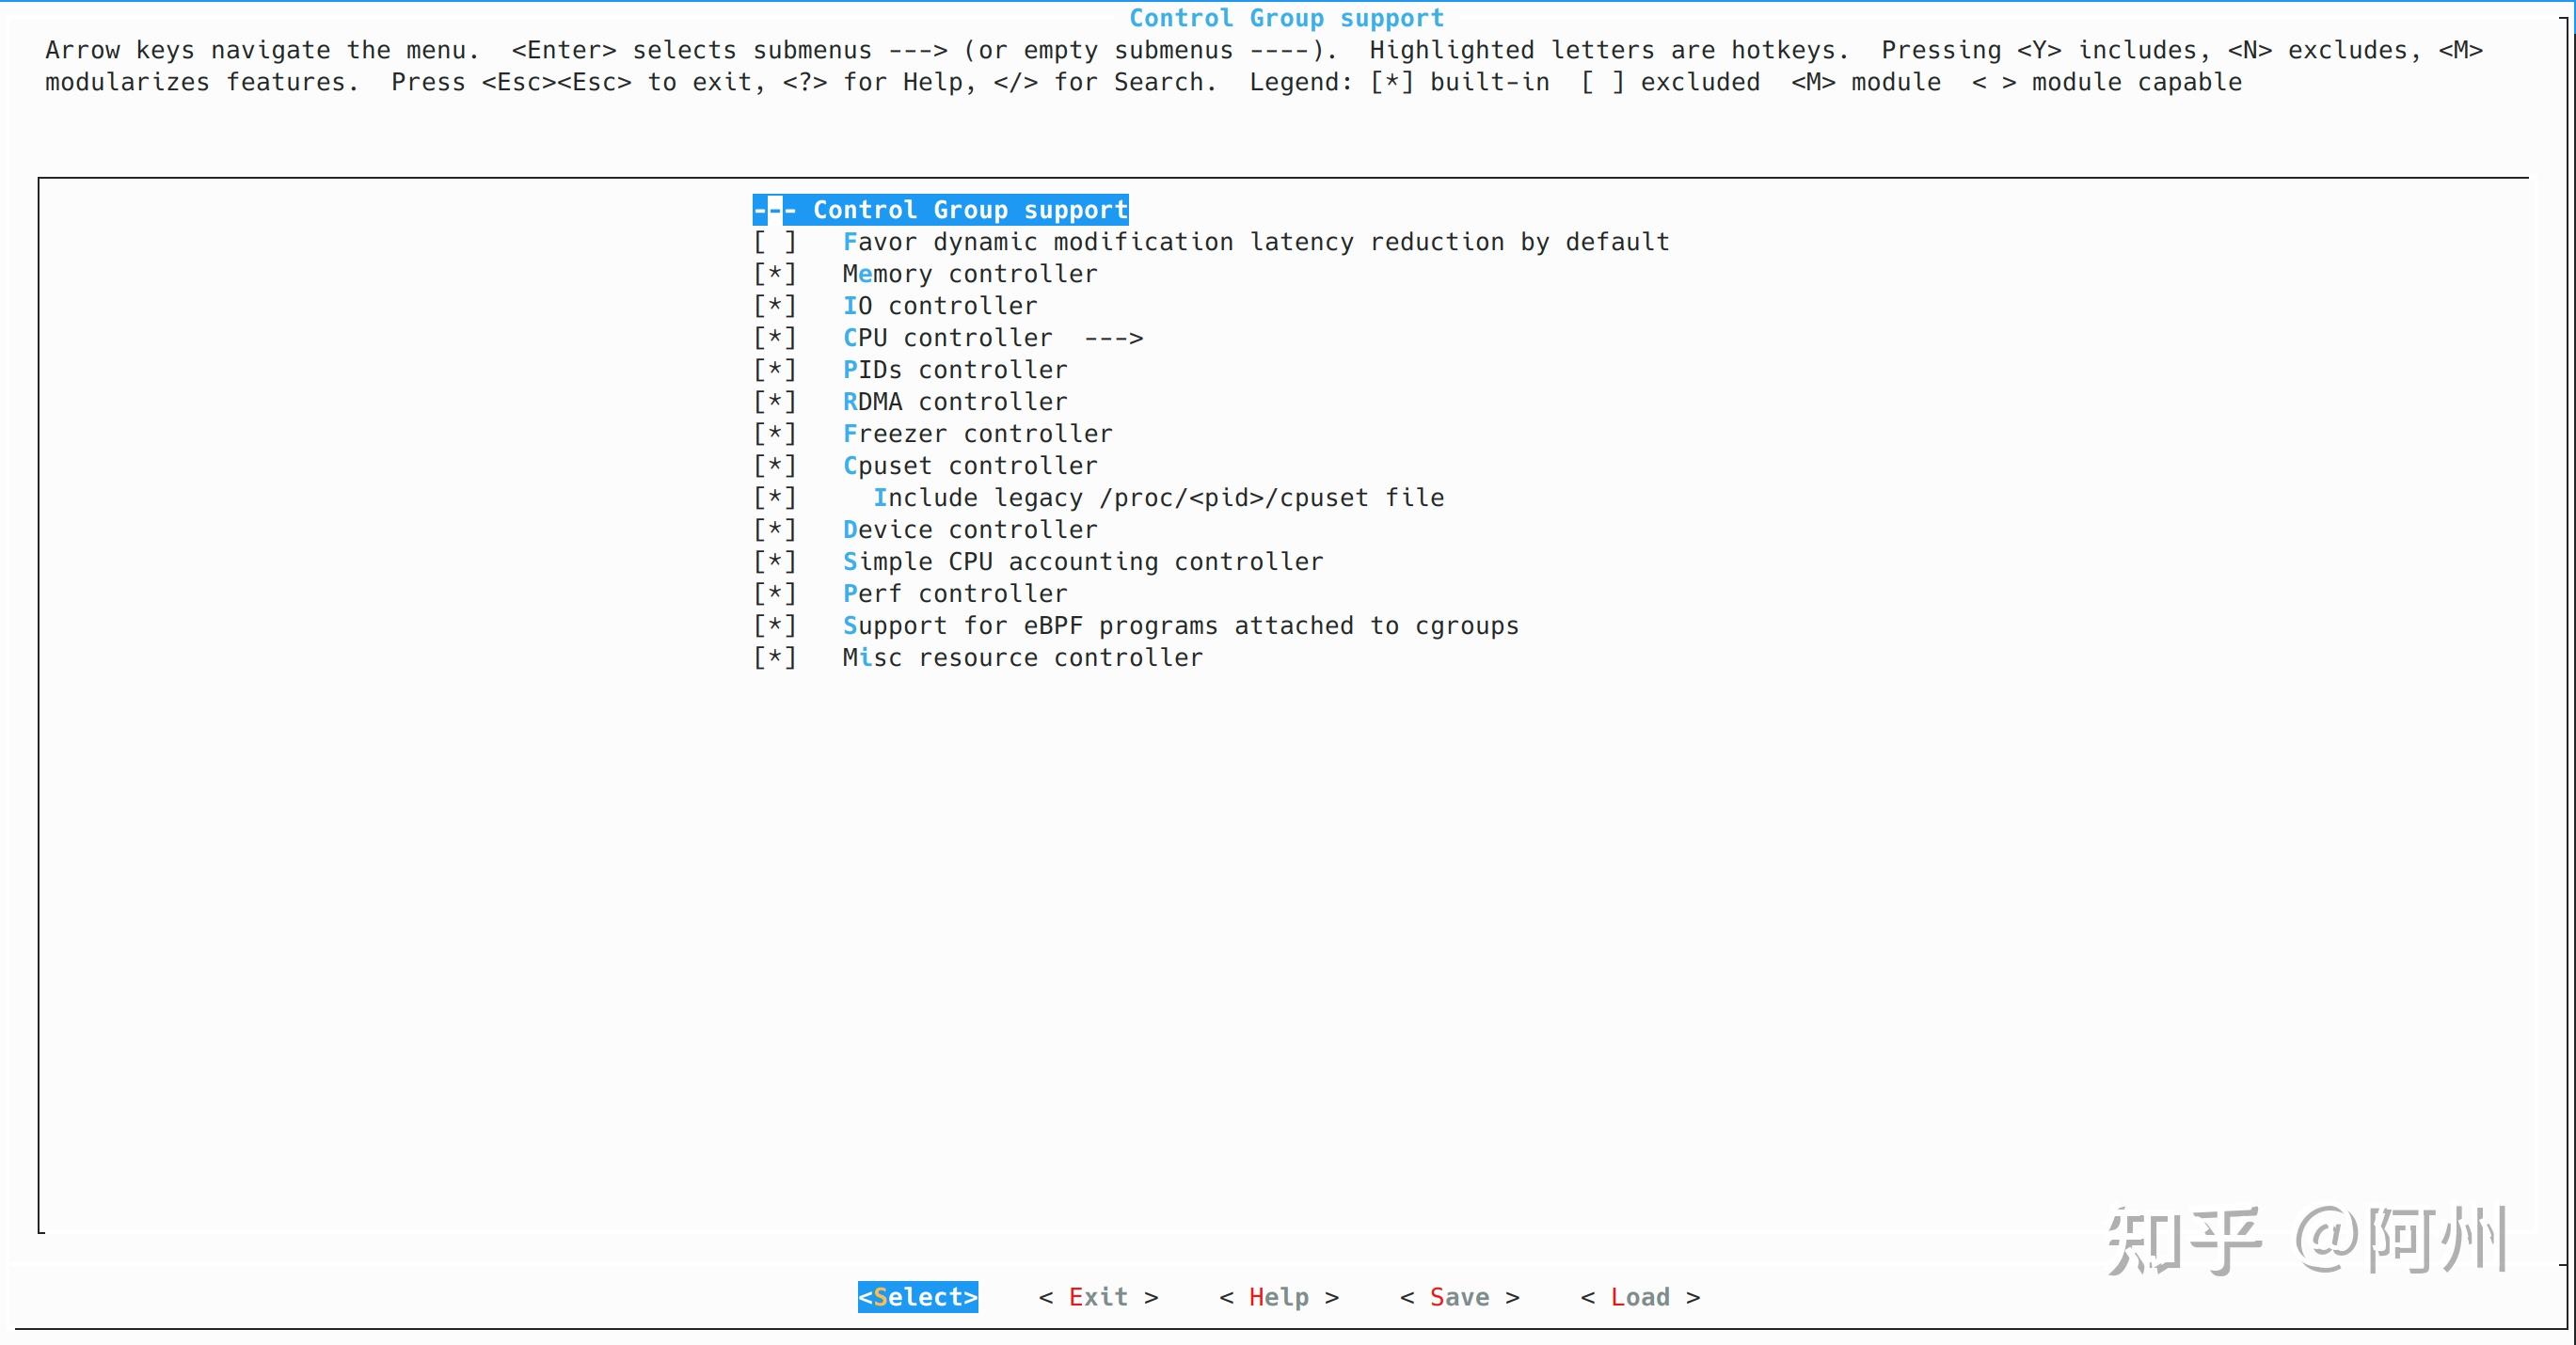Screen dimensions: 2576x1345
Task: Click the Select button
Action: 917,1296
